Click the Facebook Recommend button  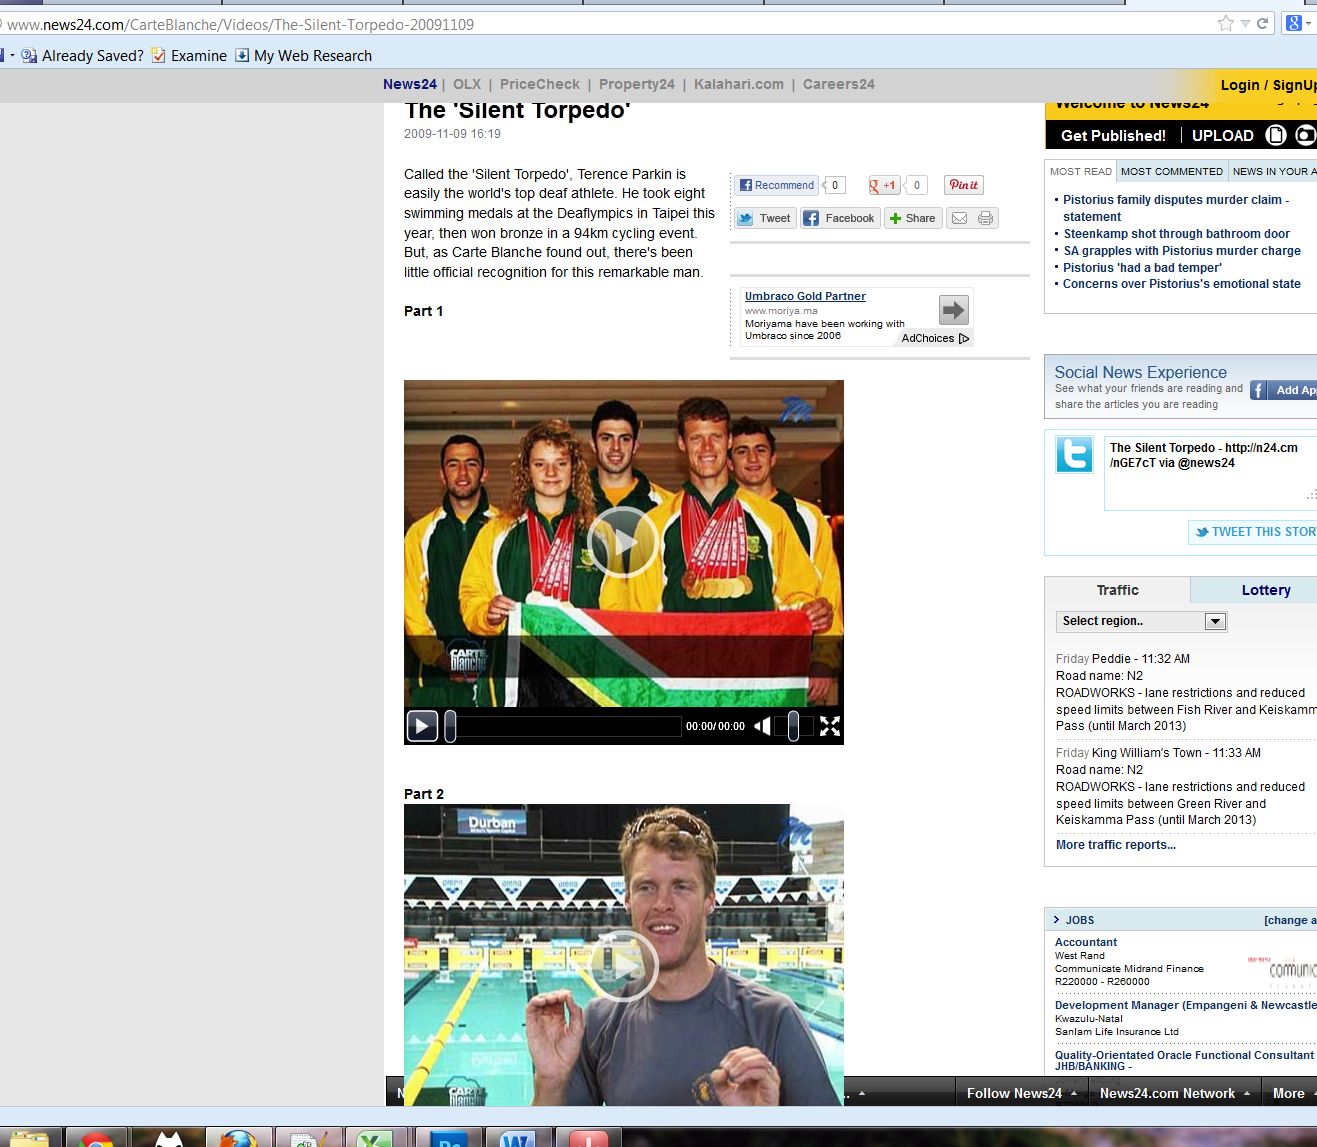[x=776, y=185]
